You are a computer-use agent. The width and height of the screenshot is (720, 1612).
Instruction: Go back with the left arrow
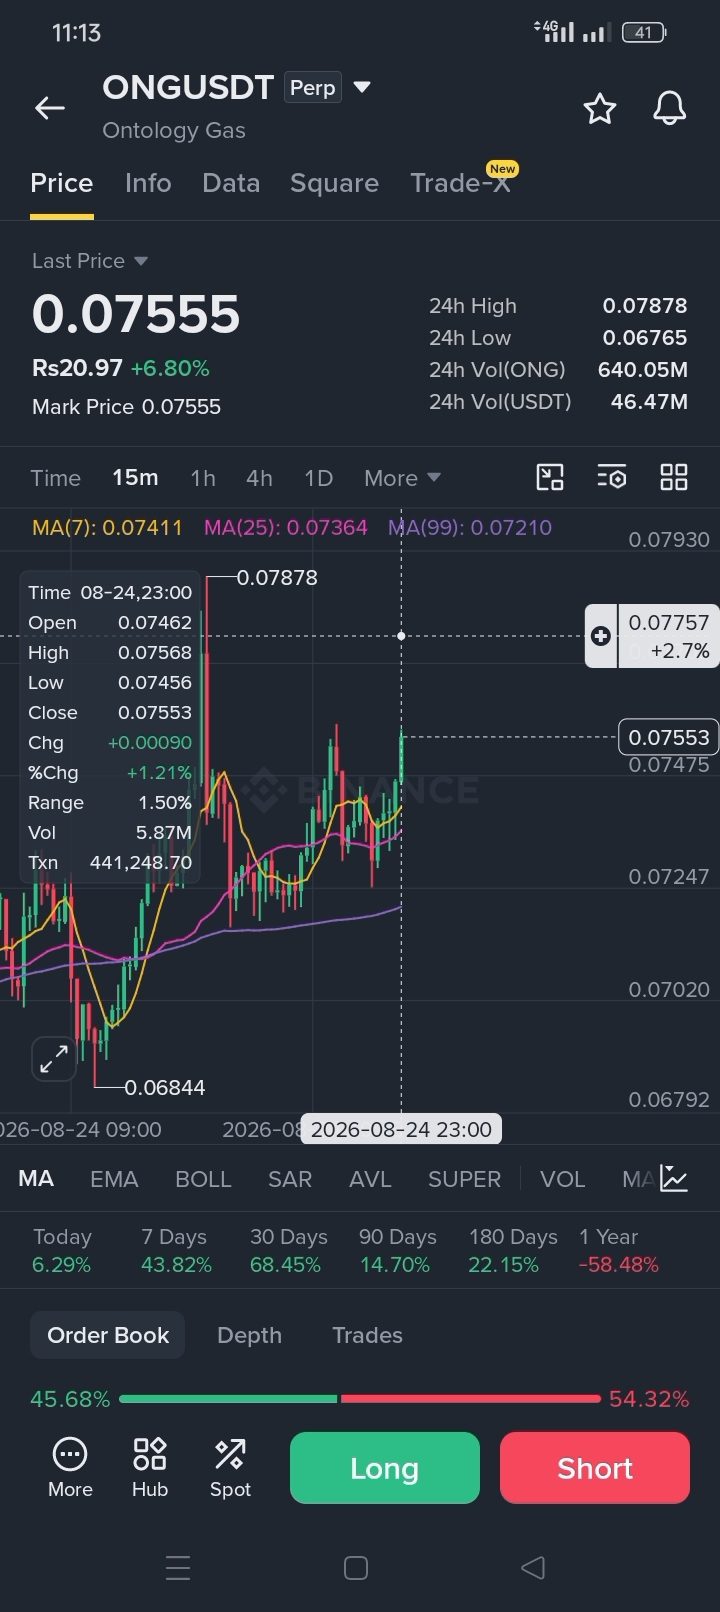[x=50, y=108]
